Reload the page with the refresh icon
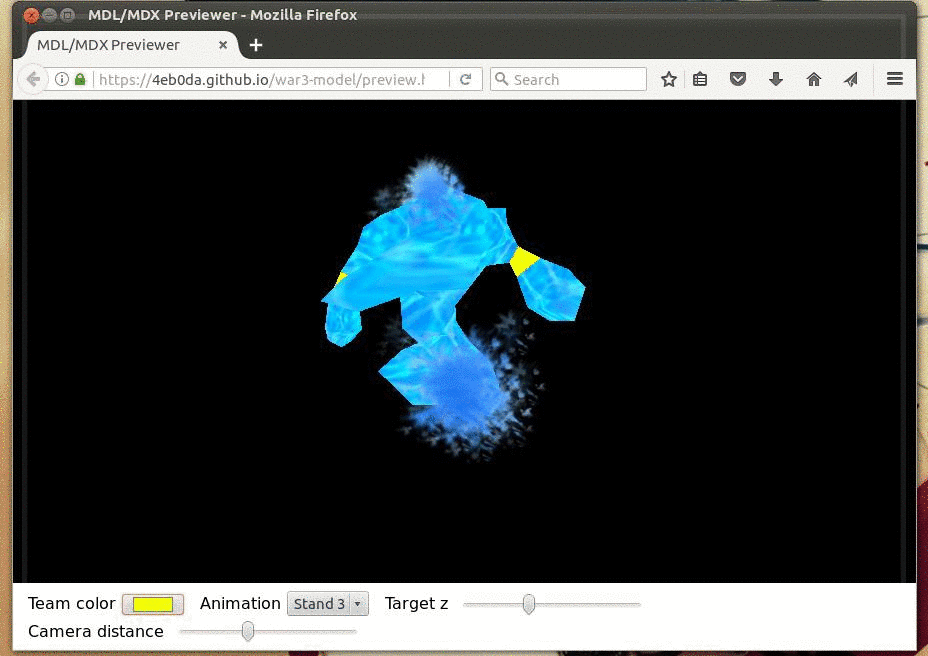928x656 pixels. click(x=466, y=79)
